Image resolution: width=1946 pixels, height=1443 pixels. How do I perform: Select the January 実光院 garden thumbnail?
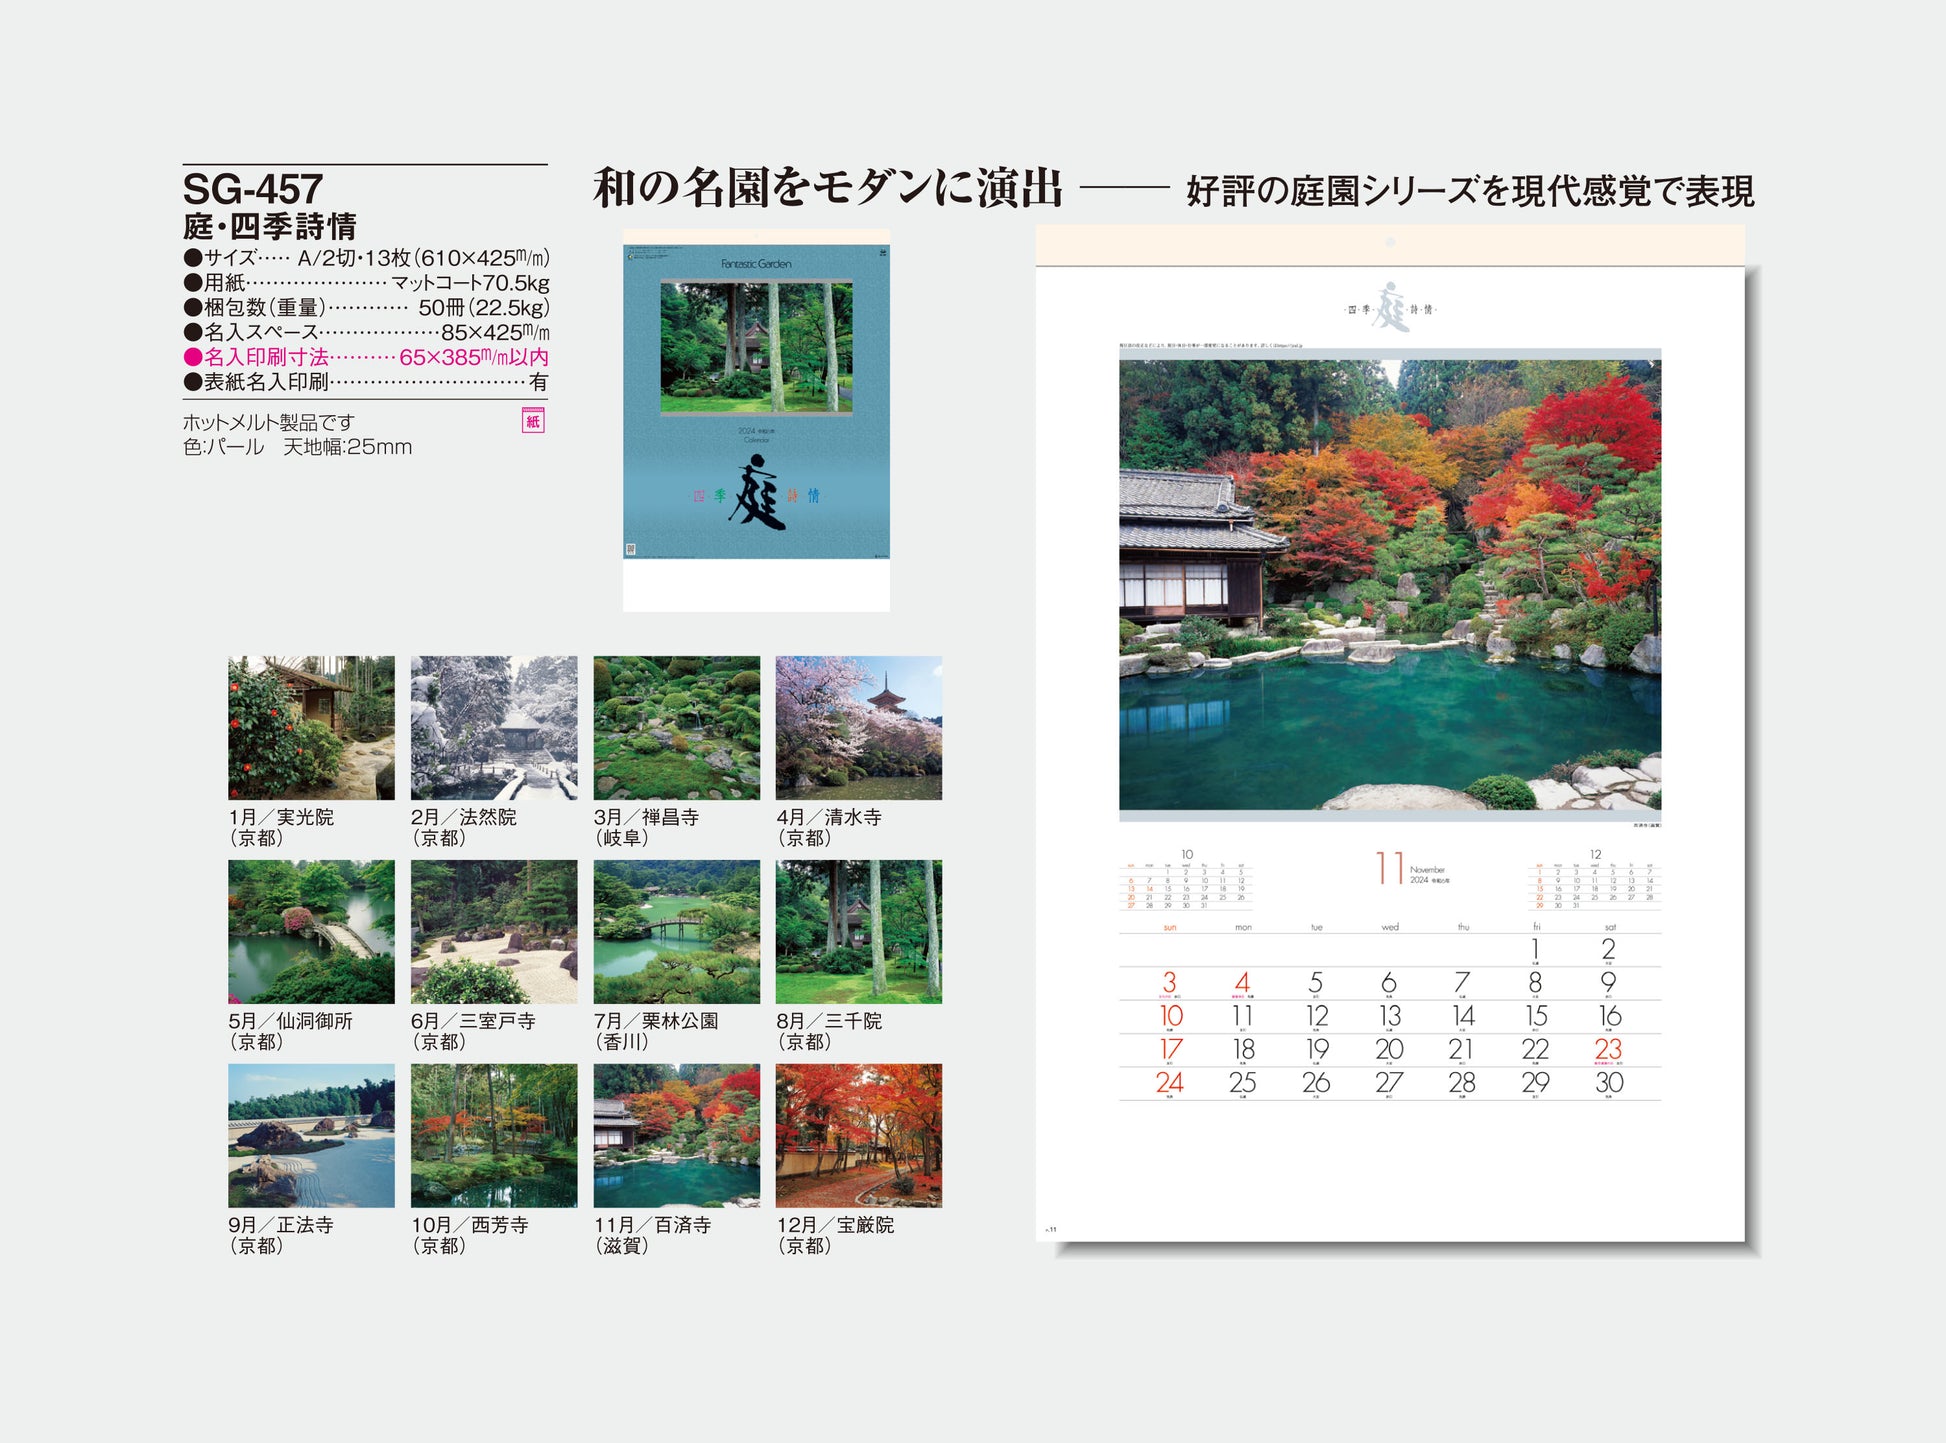(311, 727)
